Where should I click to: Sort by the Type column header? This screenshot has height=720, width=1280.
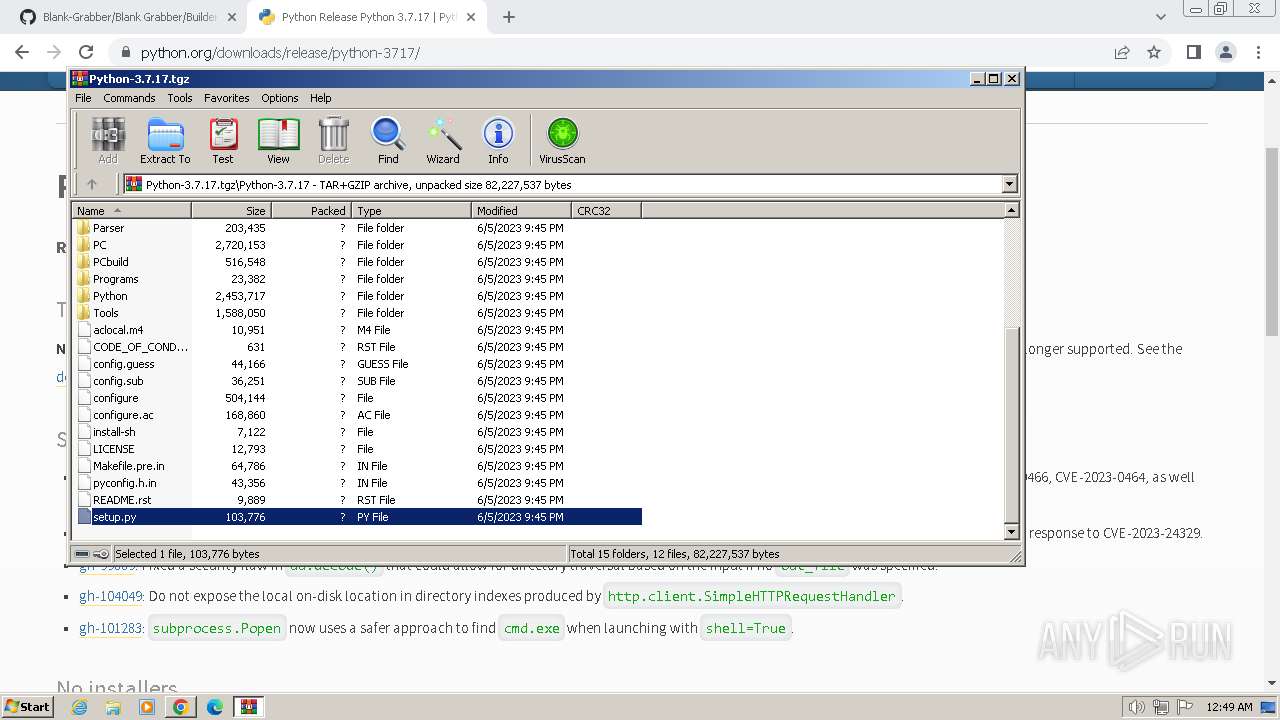click(x=412, y=211)
